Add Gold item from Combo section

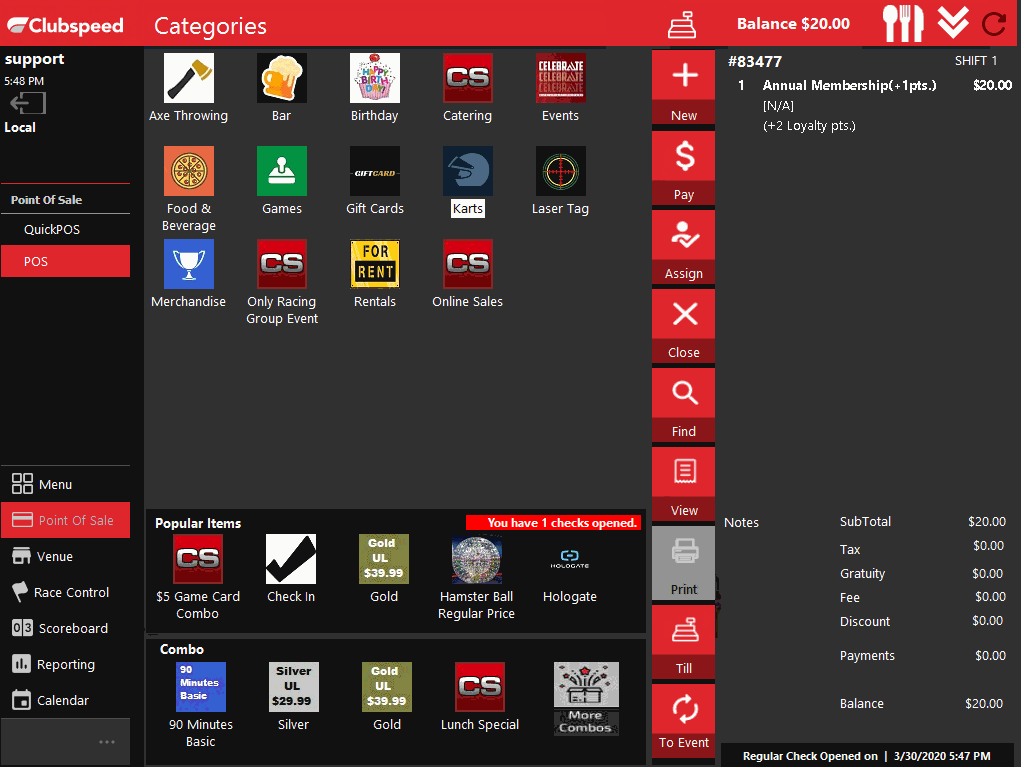click(x=387, y=697)
